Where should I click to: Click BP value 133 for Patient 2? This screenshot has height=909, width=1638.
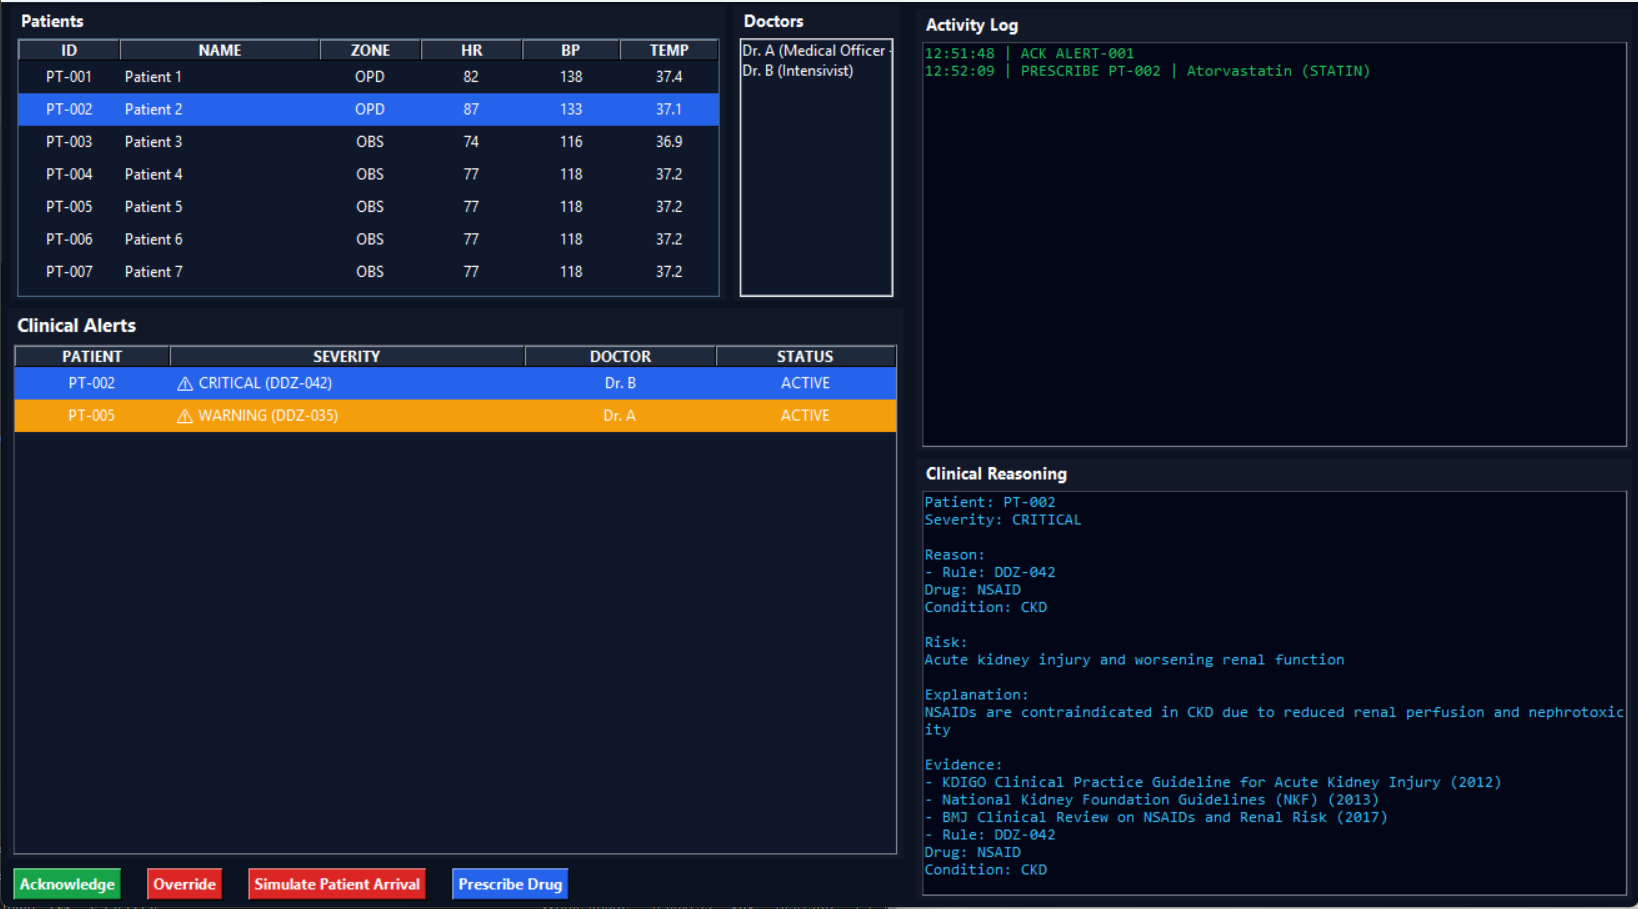coord(571,109)
